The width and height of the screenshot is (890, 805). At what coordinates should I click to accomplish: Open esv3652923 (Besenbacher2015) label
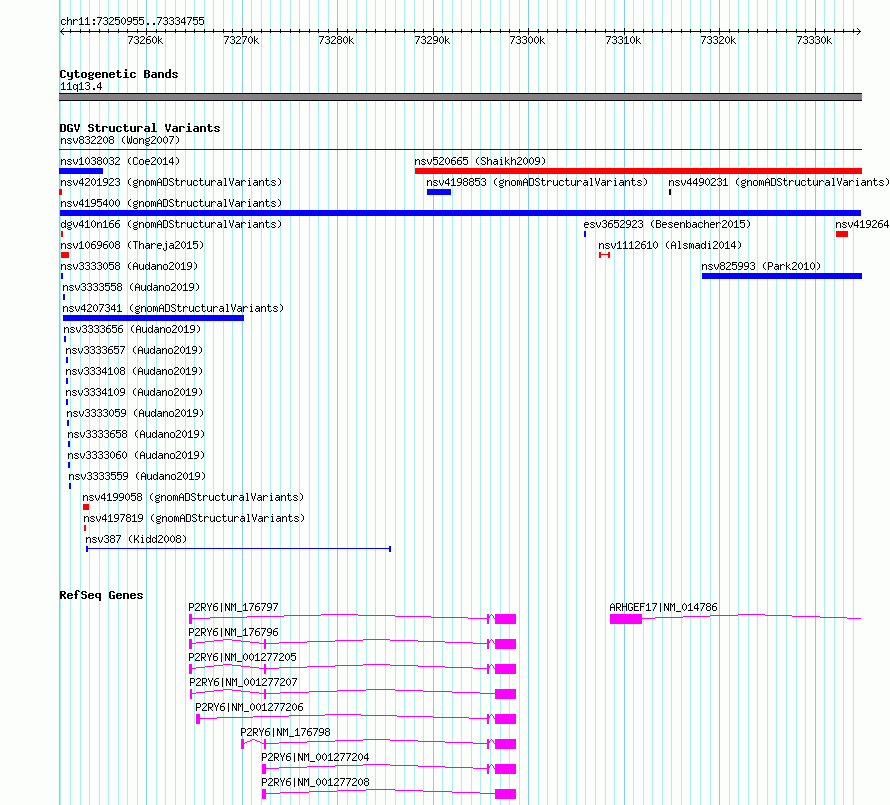[667, 224]
